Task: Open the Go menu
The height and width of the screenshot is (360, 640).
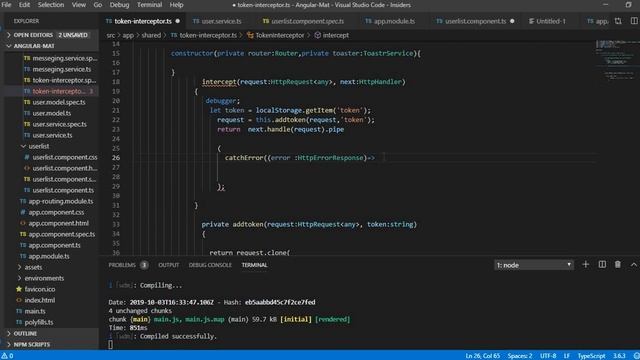Action: 98,5
